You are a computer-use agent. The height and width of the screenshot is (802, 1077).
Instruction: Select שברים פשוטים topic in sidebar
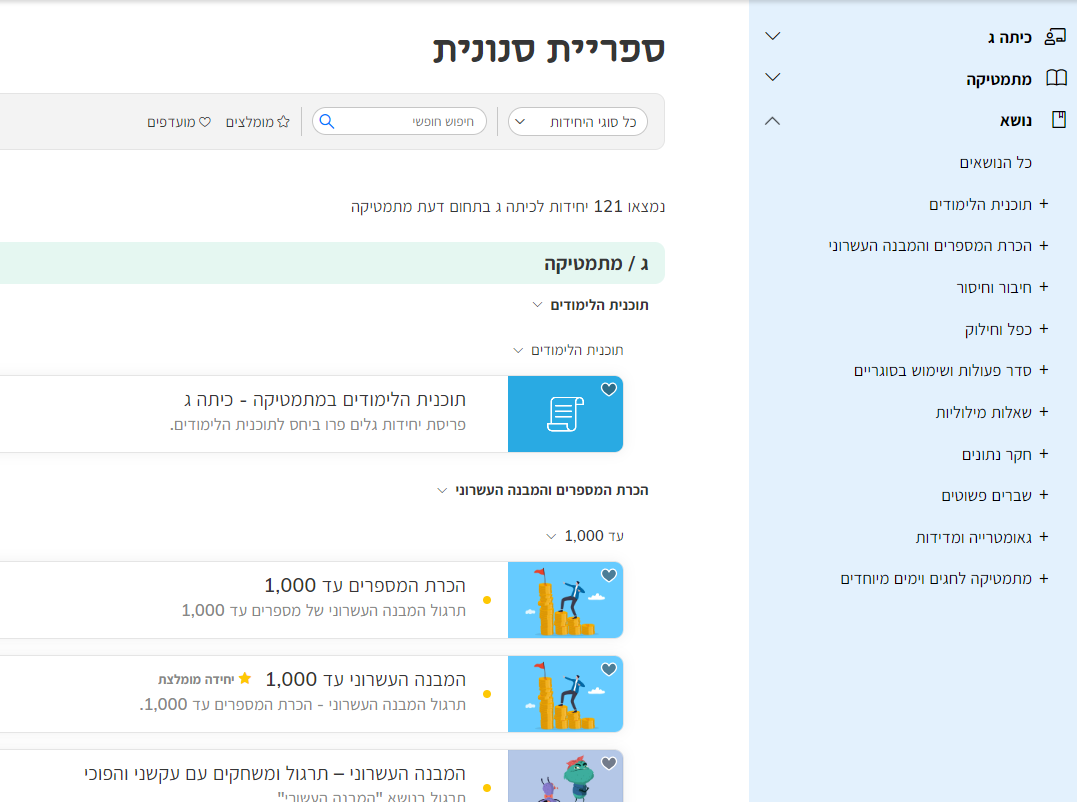[986, 496]
